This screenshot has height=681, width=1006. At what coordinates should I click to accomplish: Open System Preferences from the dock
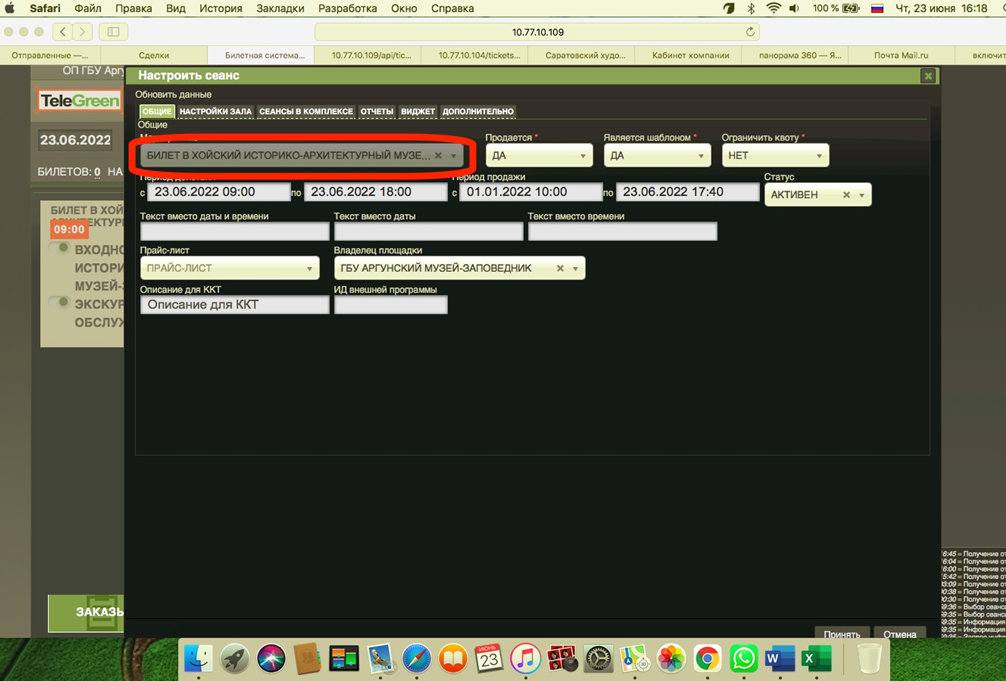pos(598,658)
